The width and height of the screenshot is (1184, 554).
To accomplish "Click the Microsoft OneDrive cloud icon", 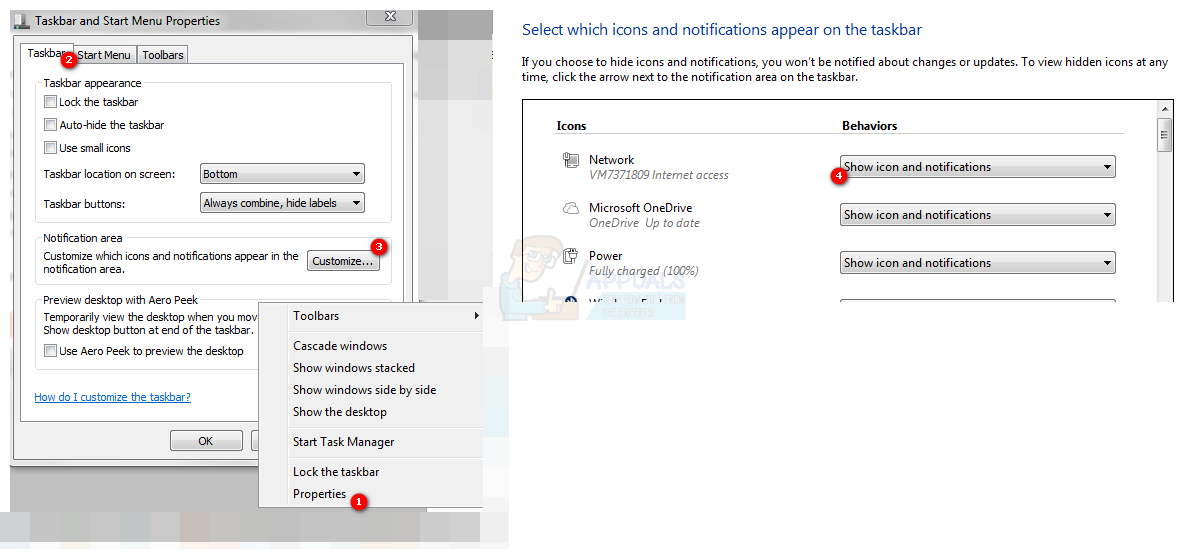I will click(x=570, y=208).
